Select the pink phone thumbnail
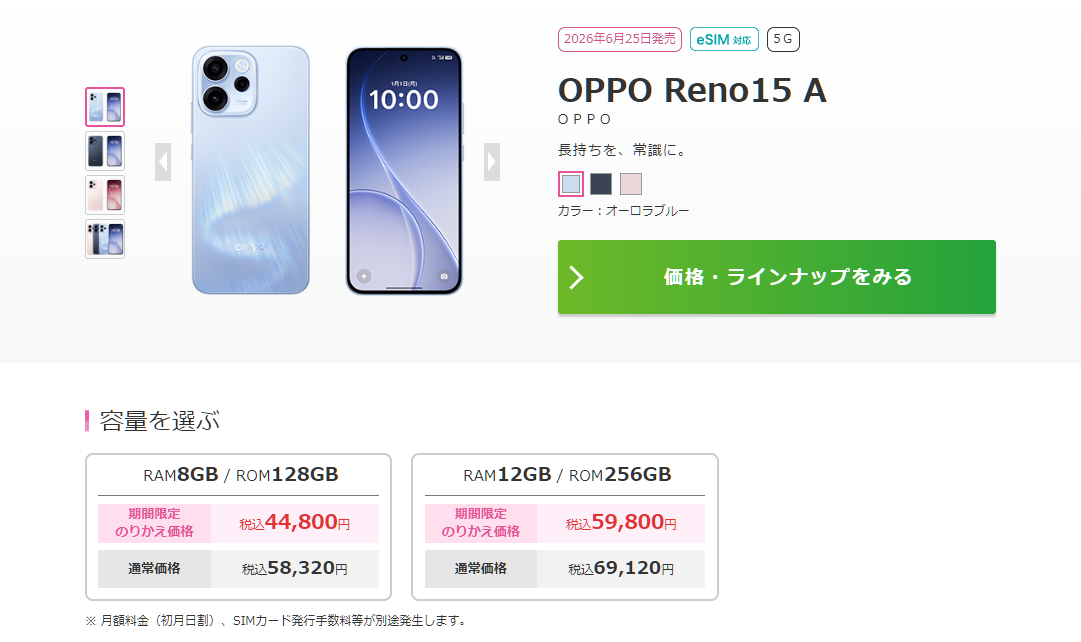 pyautogui.click(x=105, y=195)
